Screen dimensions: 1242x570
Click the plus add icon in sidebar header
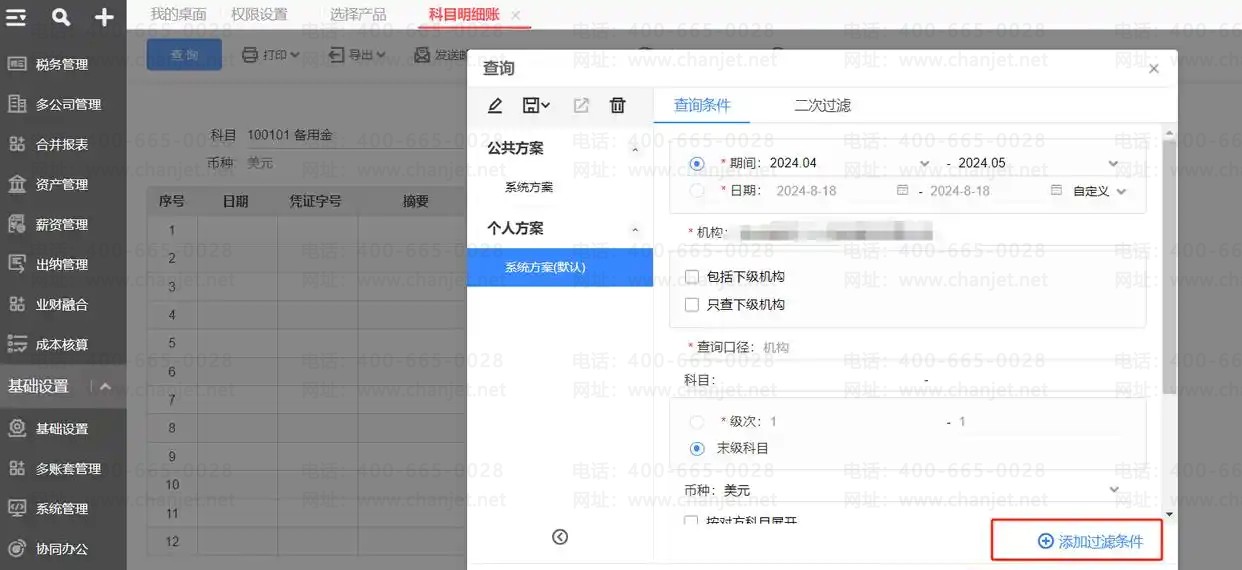click(104, 17)
